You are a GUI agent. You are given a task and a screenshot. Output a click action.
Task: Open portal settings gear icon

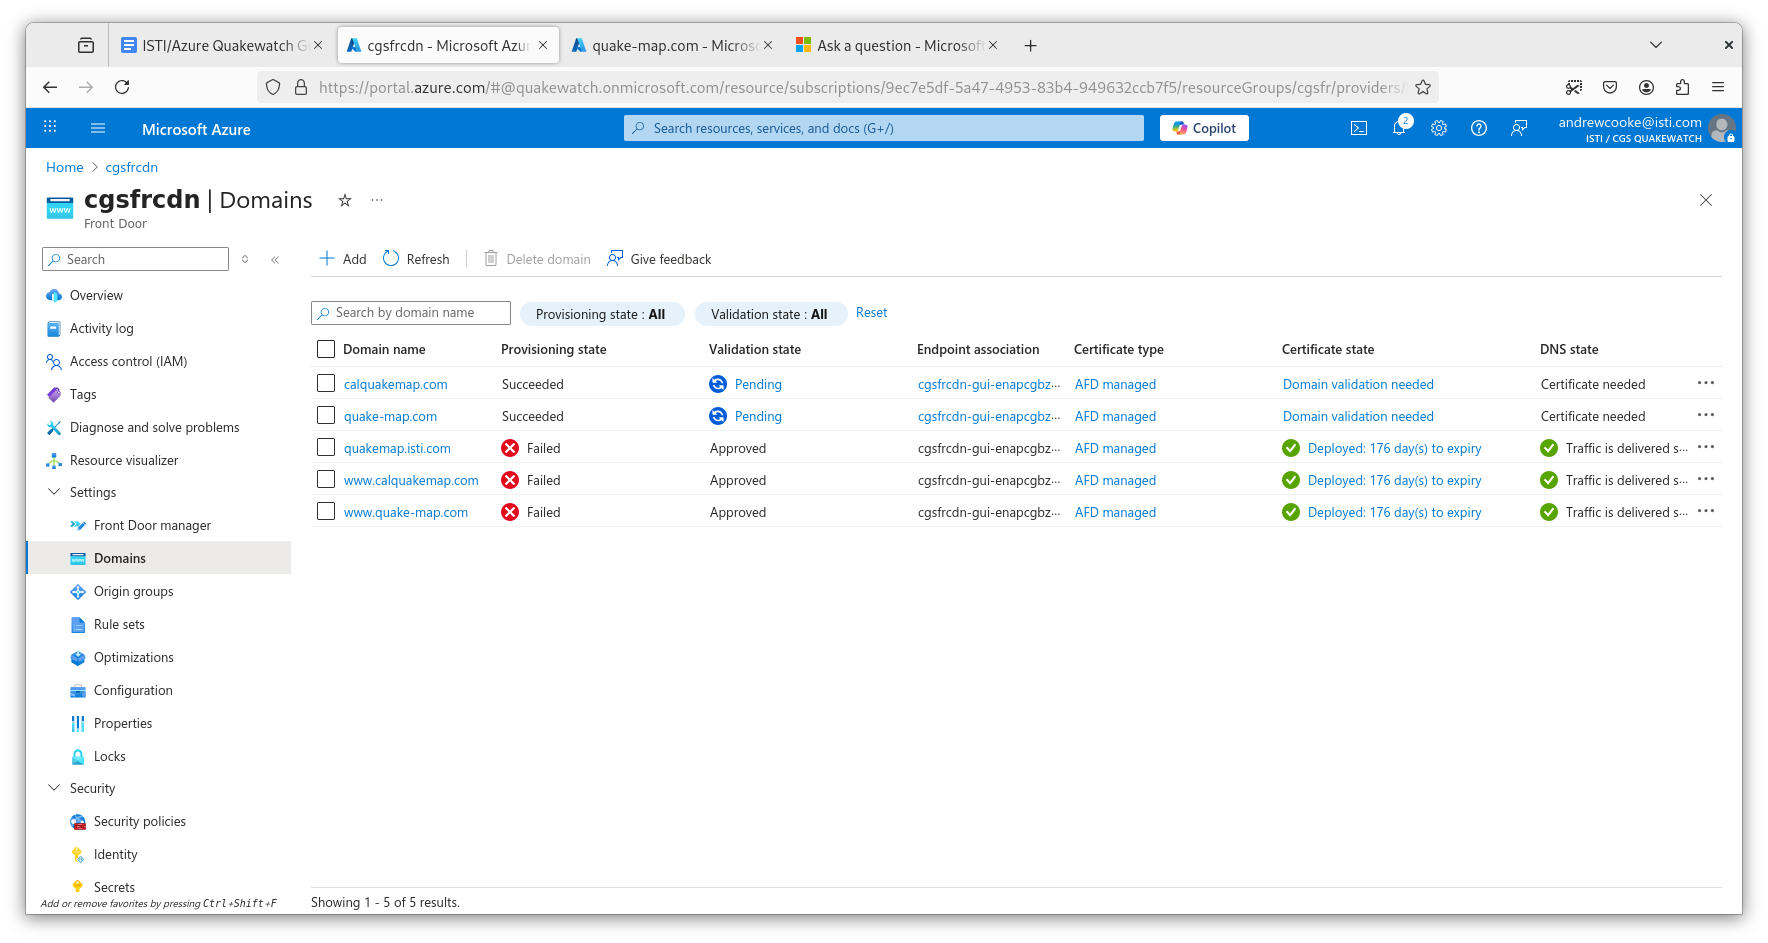pos(1439,128)
